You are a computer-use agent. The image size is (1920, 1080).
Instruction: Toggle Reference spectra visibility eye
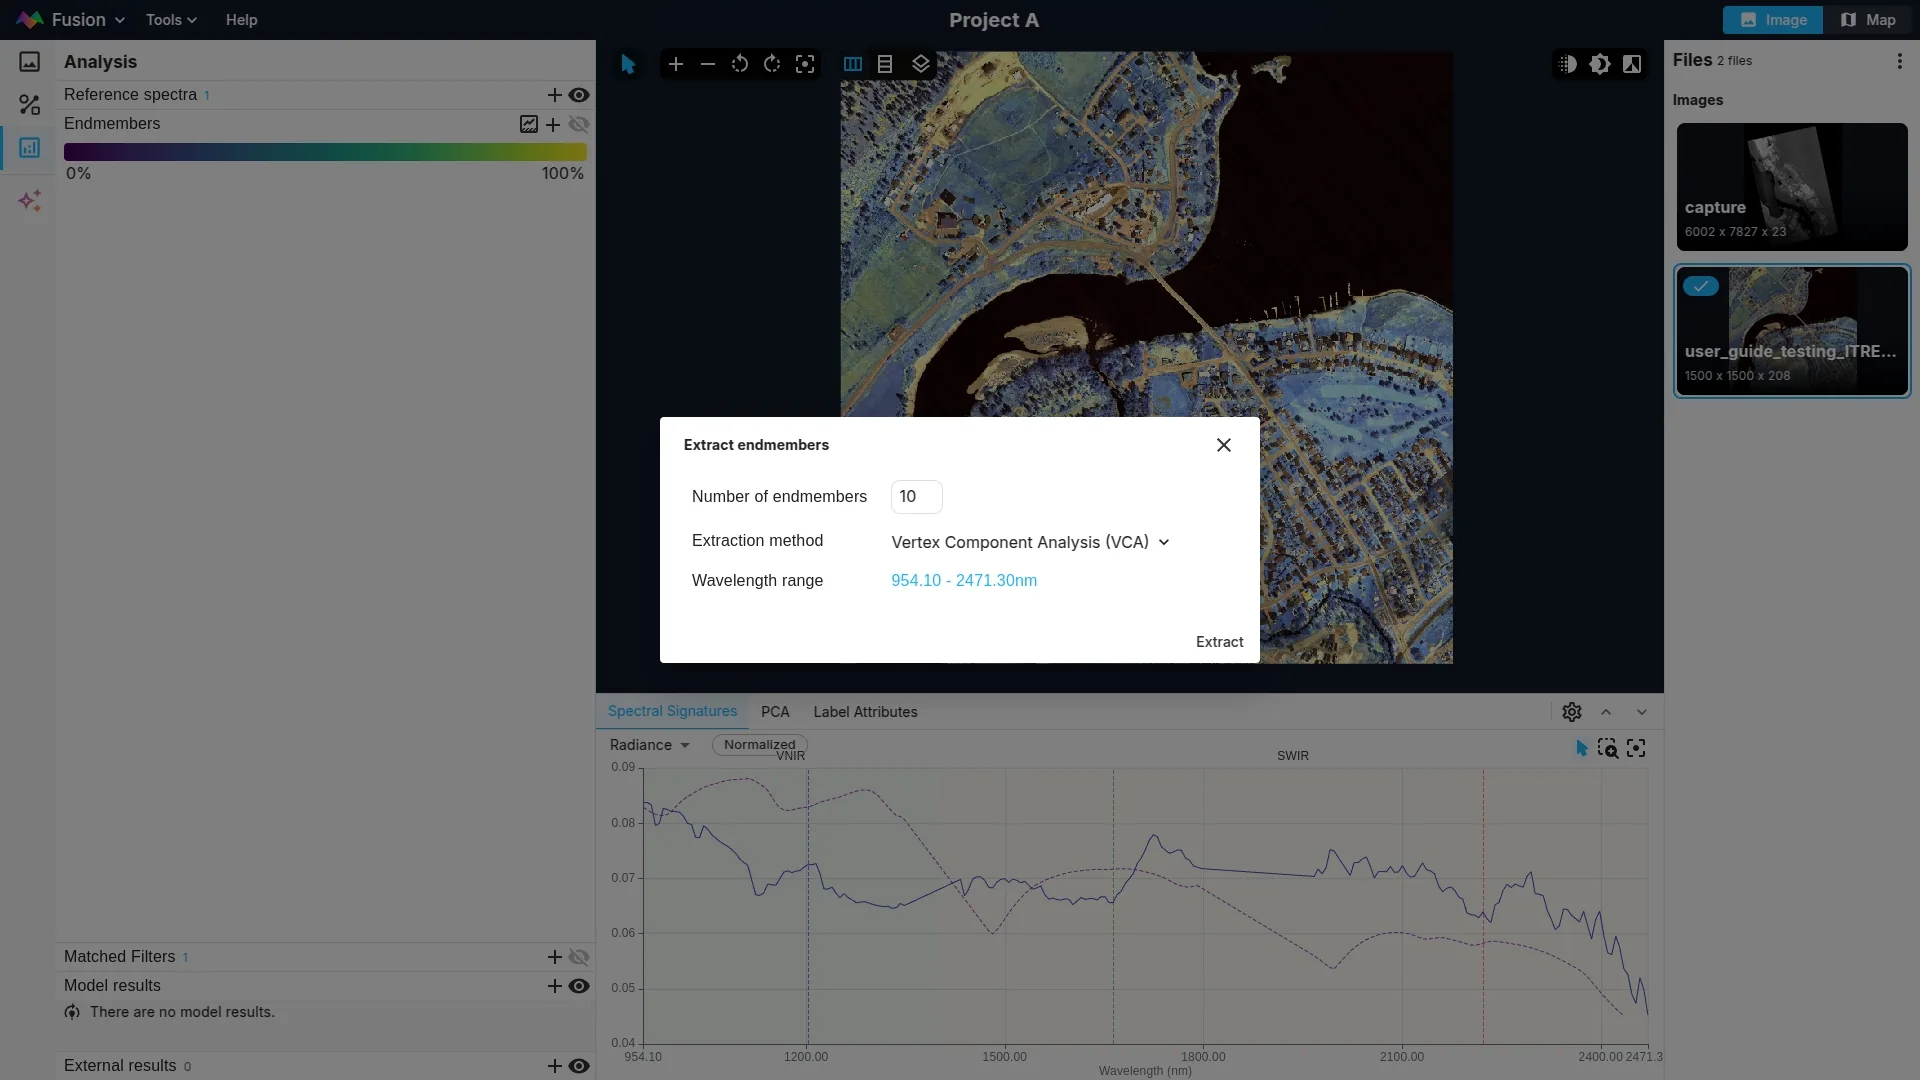pyautogui.click(x=579, y=95)
